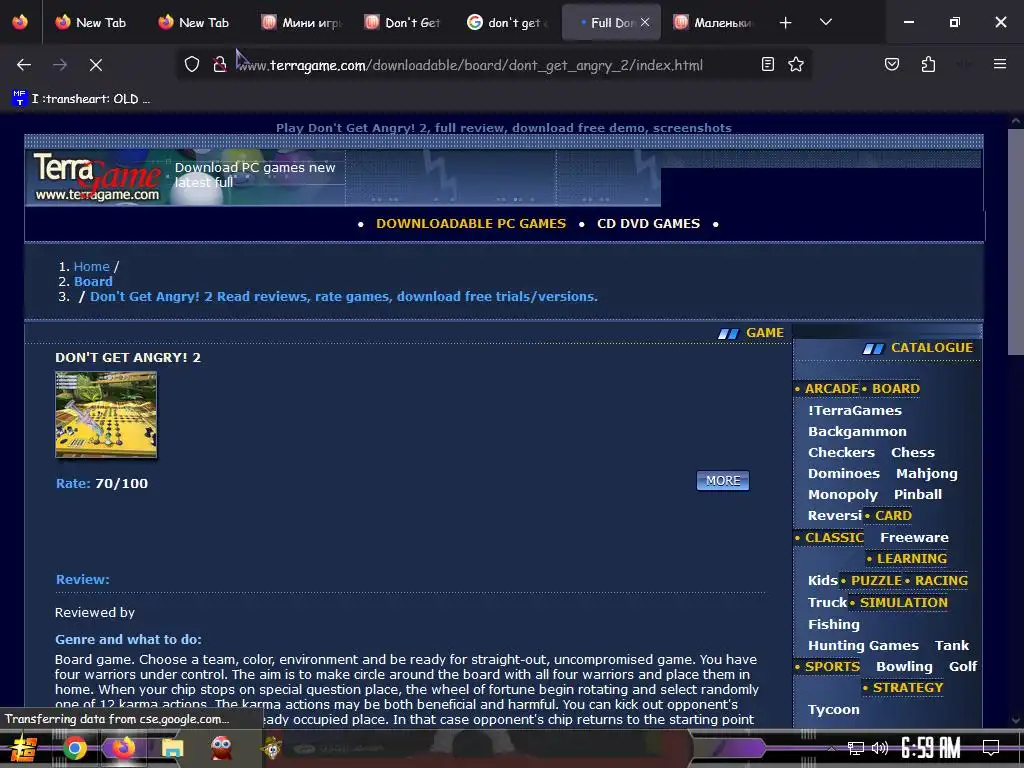Open Freeware catalogue link
Viewport: 1024px width, 768px height.
914,537
